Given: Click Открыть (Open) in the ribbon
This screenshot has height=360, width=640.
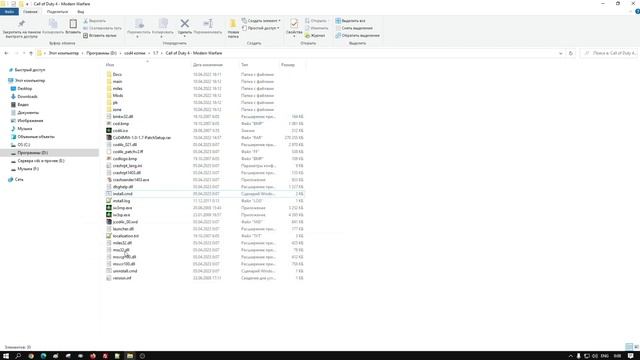Looking at the screenshot, I should coord(316,21).
